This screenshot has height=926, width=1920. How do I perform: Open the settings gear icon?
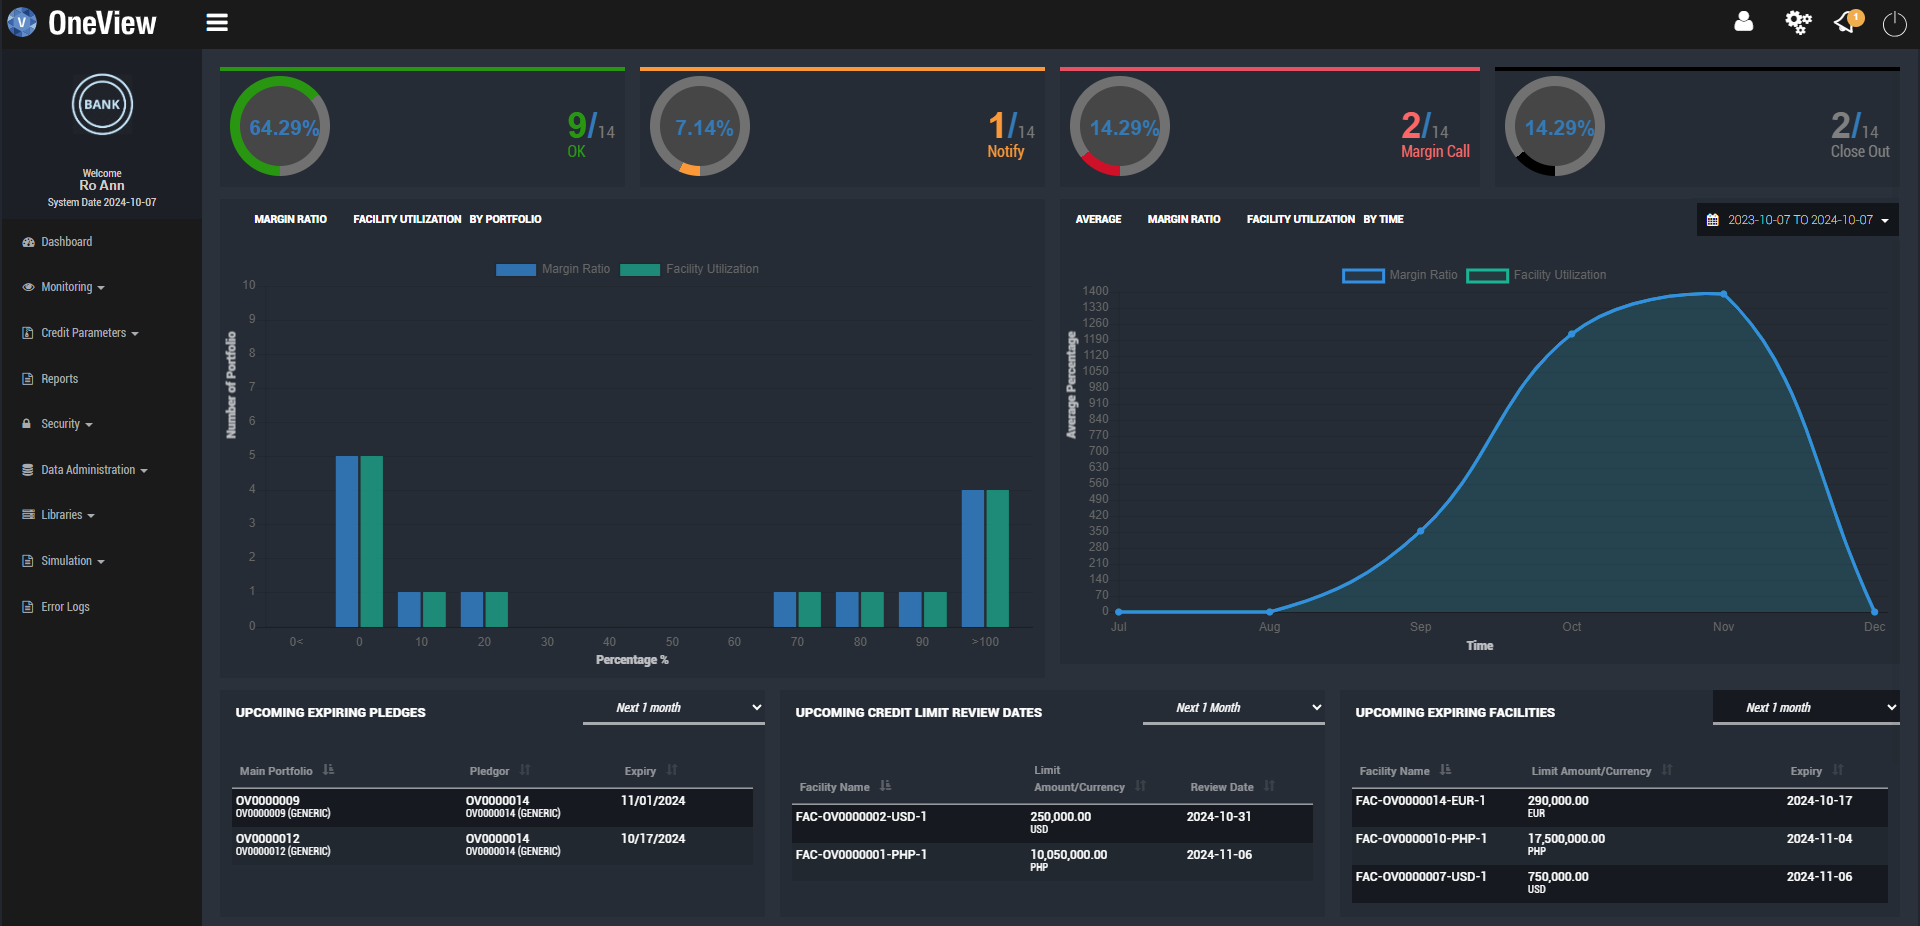(x=1798, y=22)
